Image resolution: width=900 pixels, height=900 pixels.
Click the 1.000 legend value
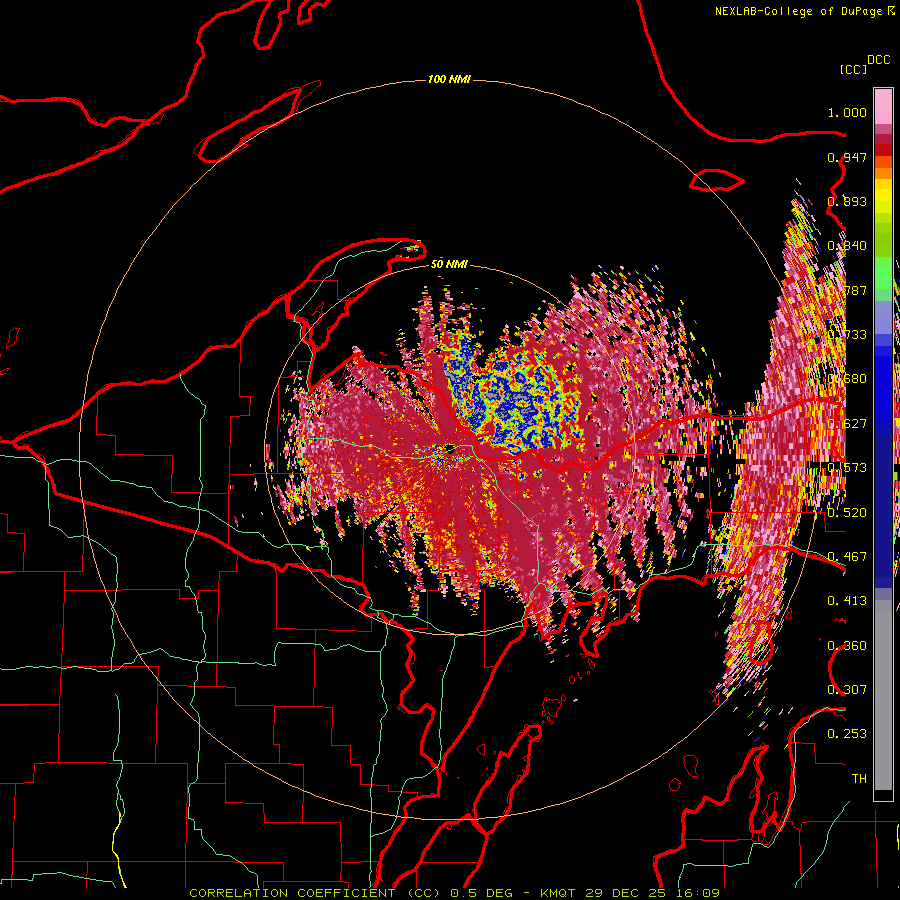[847, 112]
